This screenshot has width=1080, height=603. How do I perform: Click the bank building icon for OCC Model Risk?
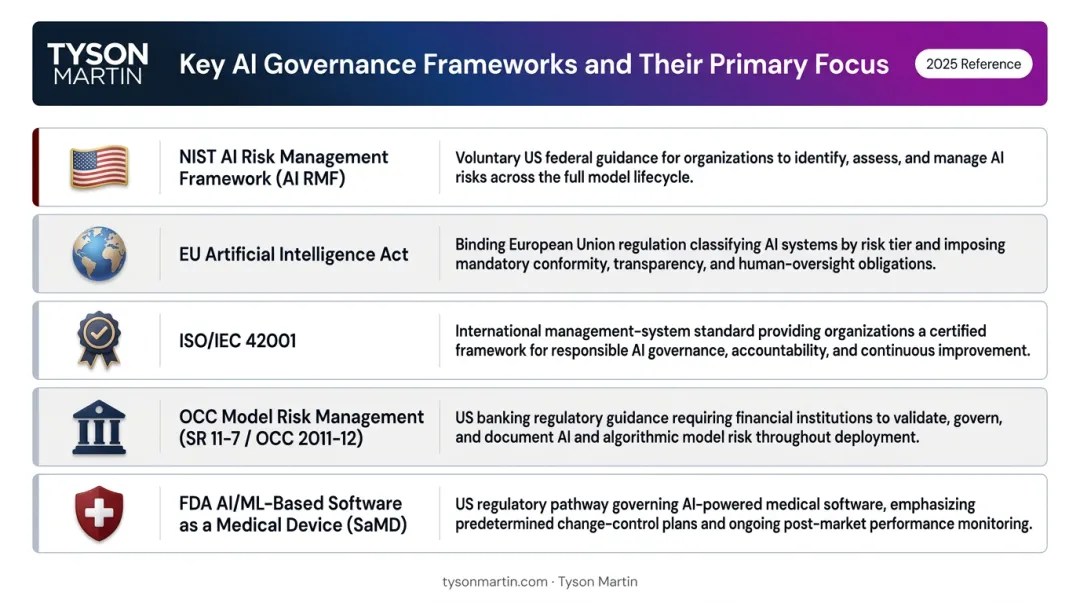pyautogui.click(x=99, y=427)
